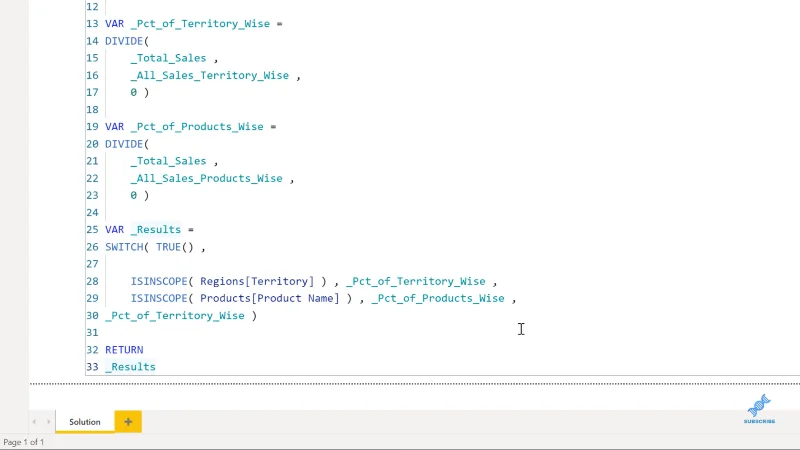Click 'VAR _Pct_of_Products_Wise =' on line 19
This screenshot has height=450, width=800.
[191, 127]
